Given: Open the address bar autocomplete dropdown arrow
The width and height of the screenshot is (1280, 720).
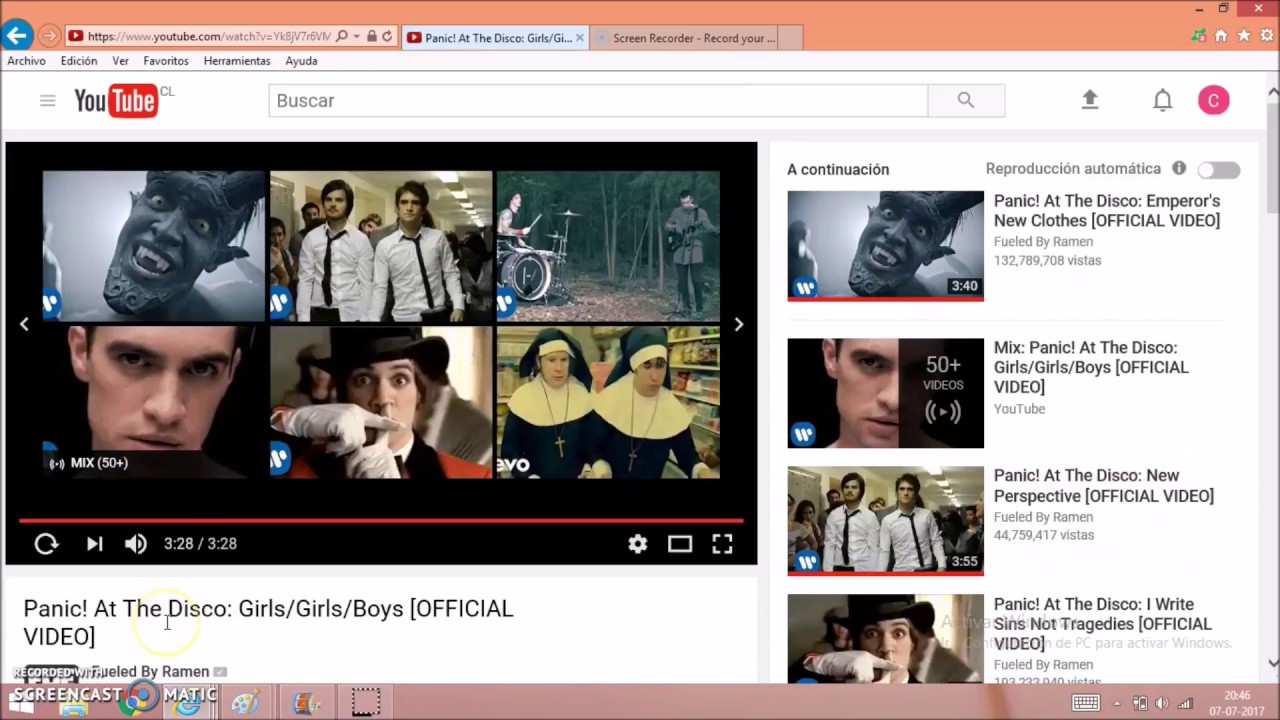Looking at the screenshot, I should (356, 37).
